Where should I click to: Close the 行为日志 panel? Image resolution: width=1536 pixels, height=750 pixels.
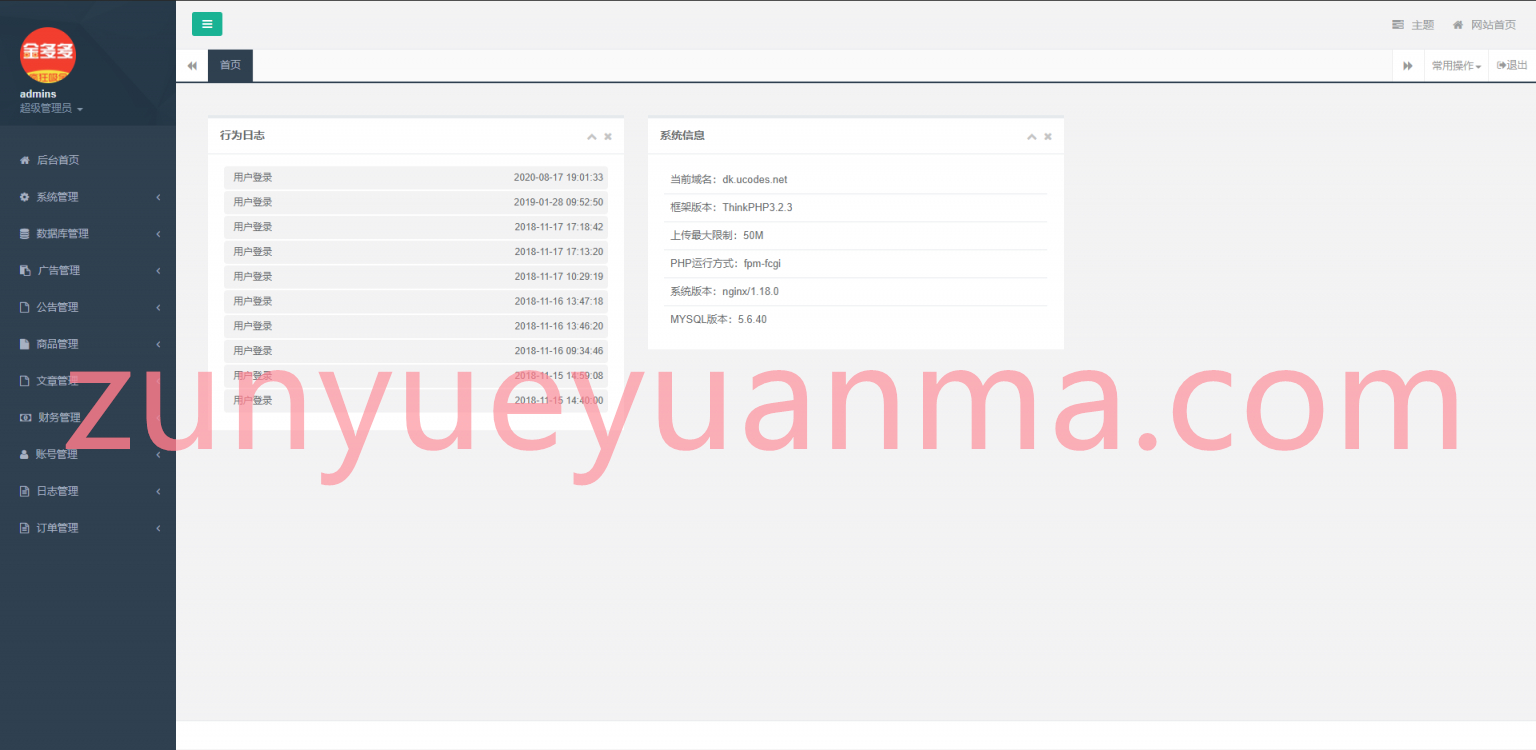click(608, 136)
